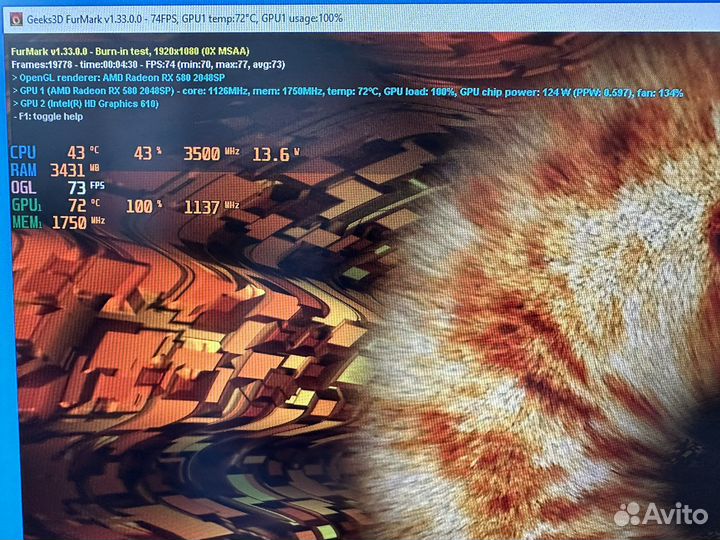Click the Frames and FPS statistics line

(146, 64)
